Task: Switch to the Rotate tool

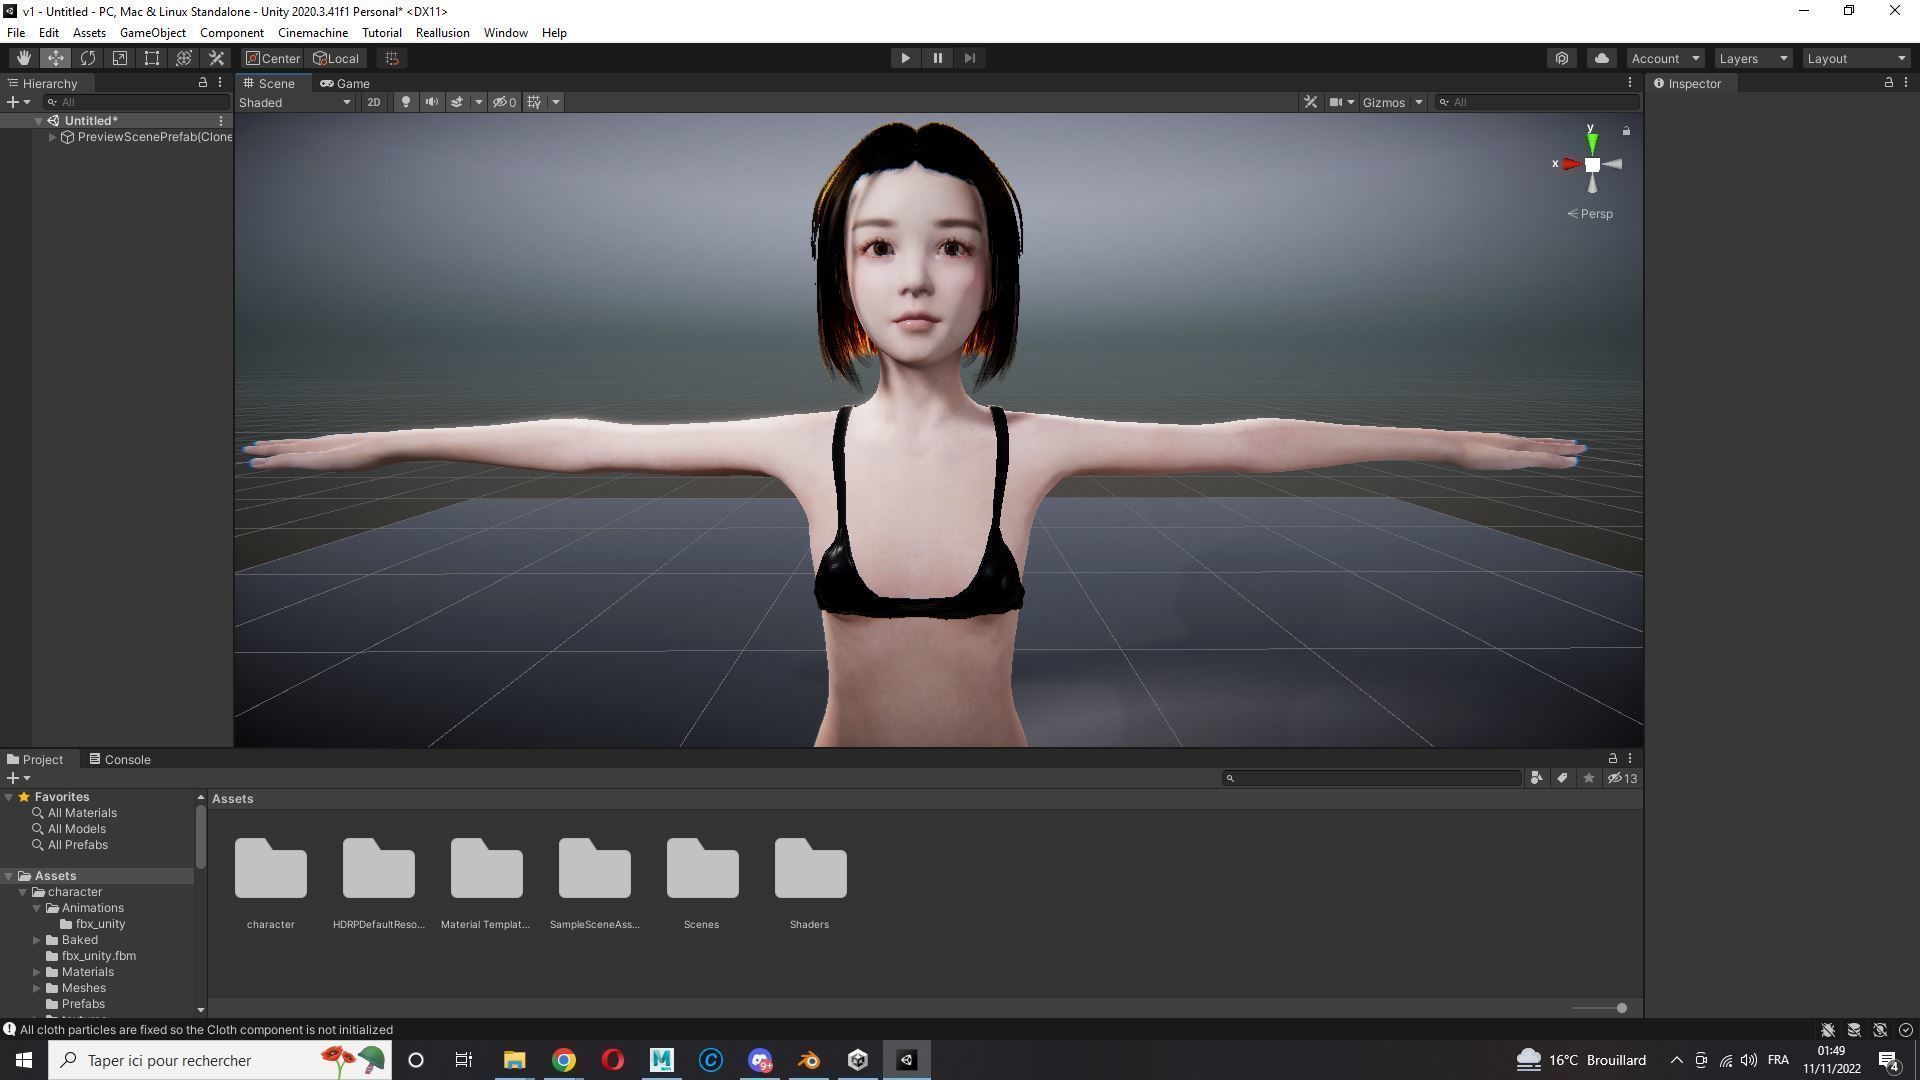Action: [88, 57]
